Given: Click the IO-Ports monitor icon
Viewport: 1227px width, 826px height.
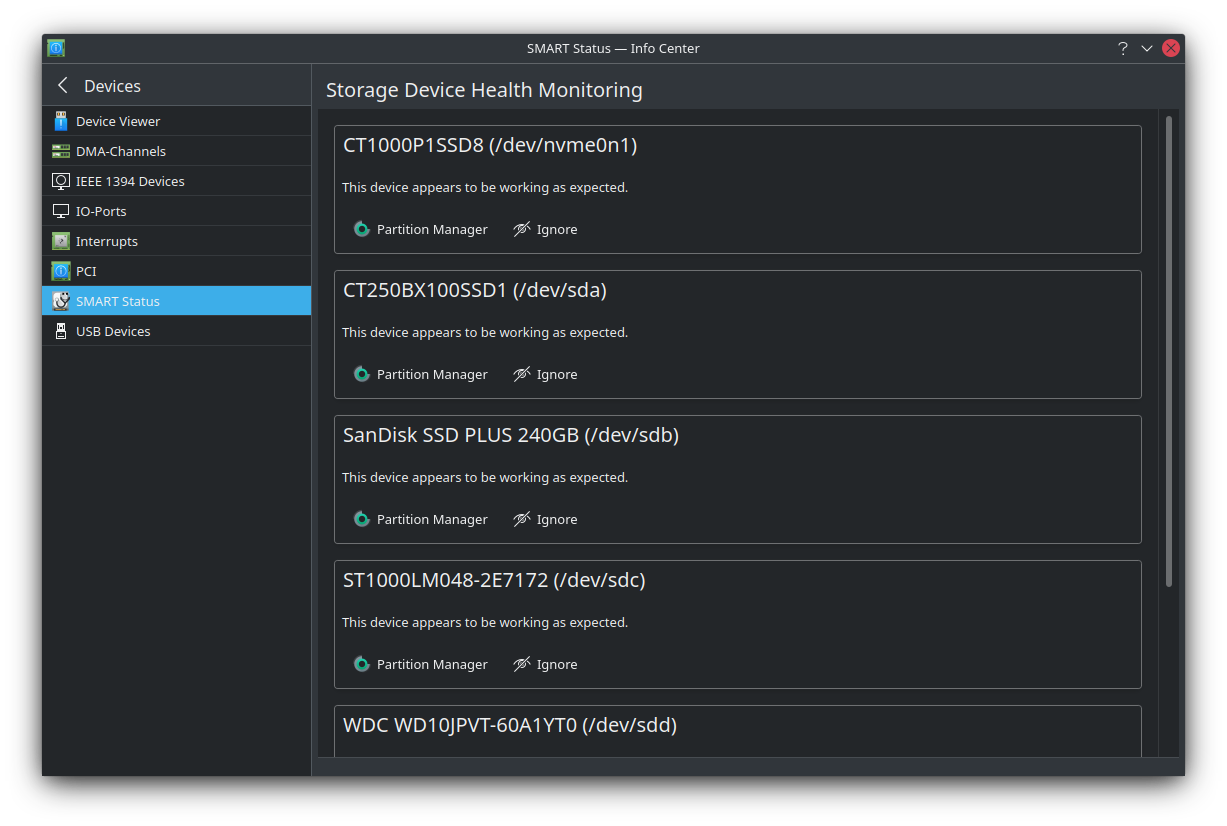Looking at the screenshot, I should (61, 211).
